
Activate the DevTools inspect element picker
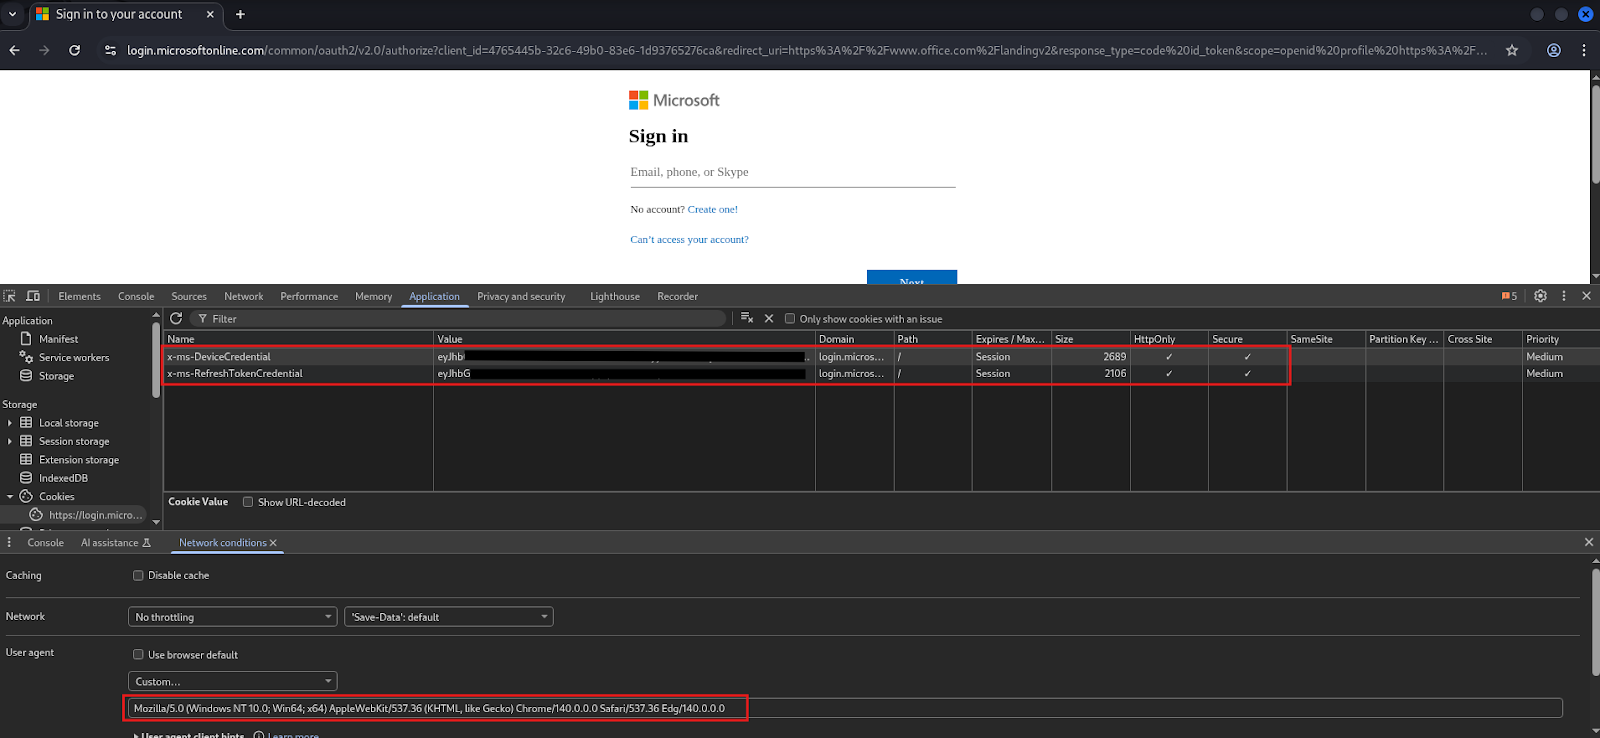pyautogui.click(x=10, y=296)
